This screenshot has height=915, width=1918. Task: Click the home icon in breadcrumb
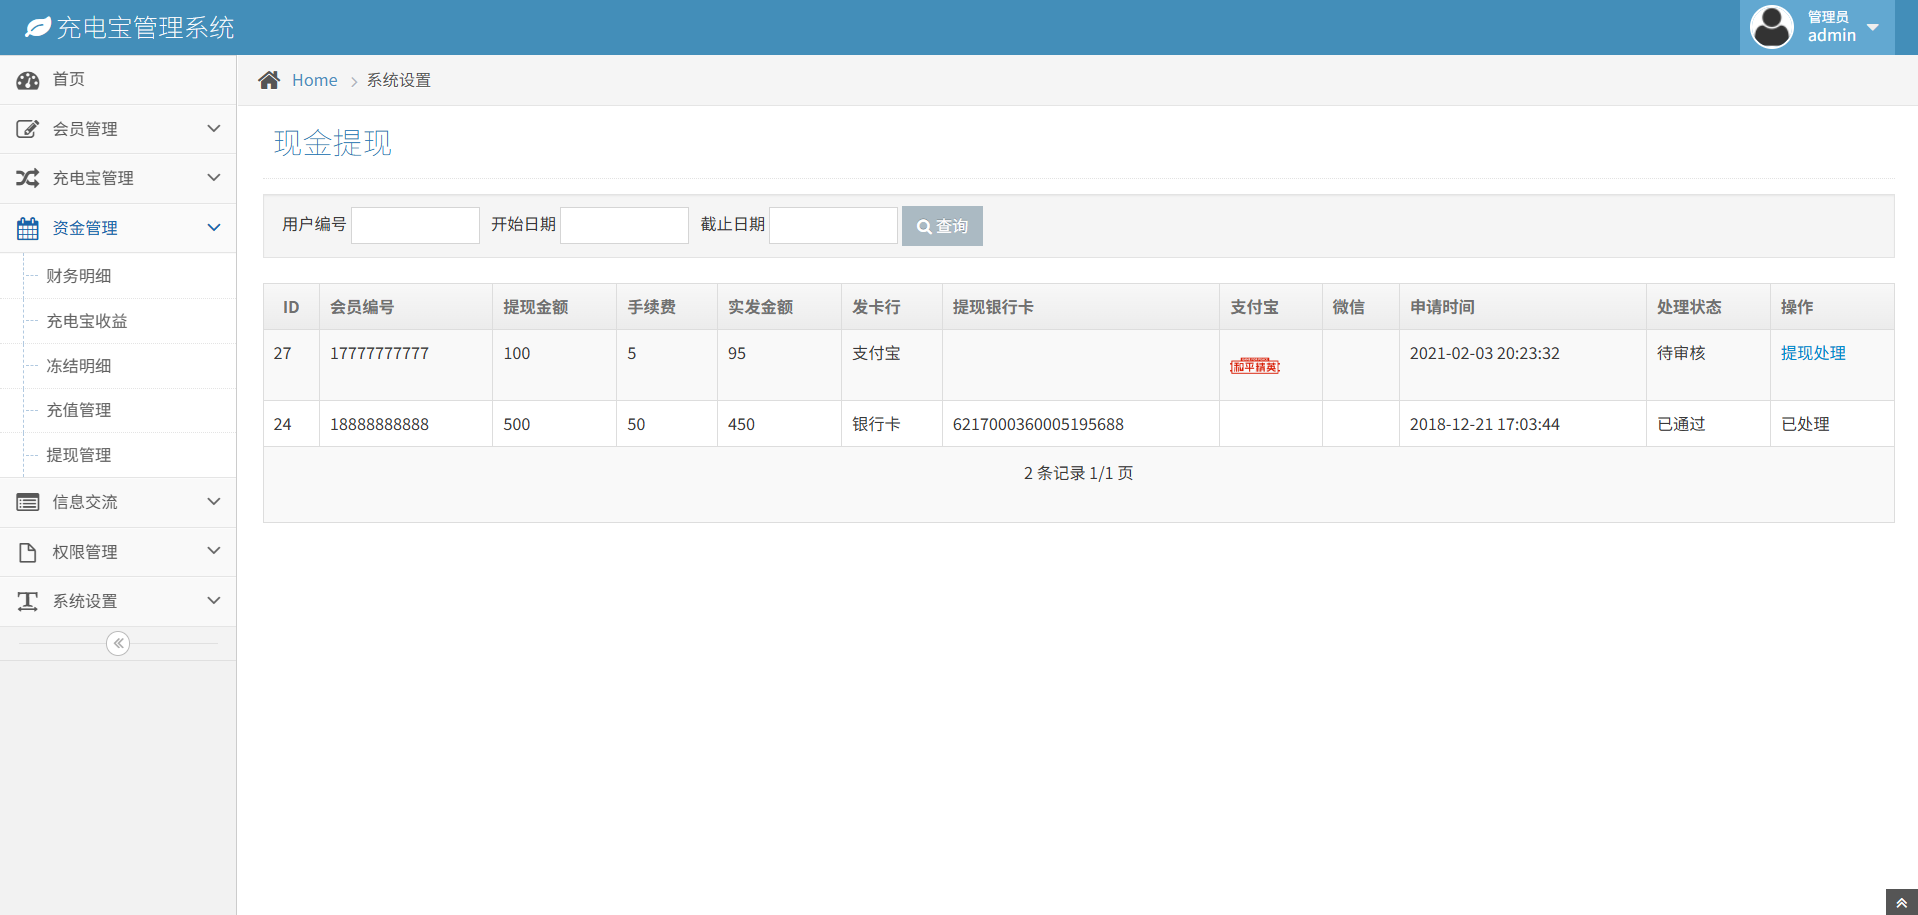pos(269,80)
